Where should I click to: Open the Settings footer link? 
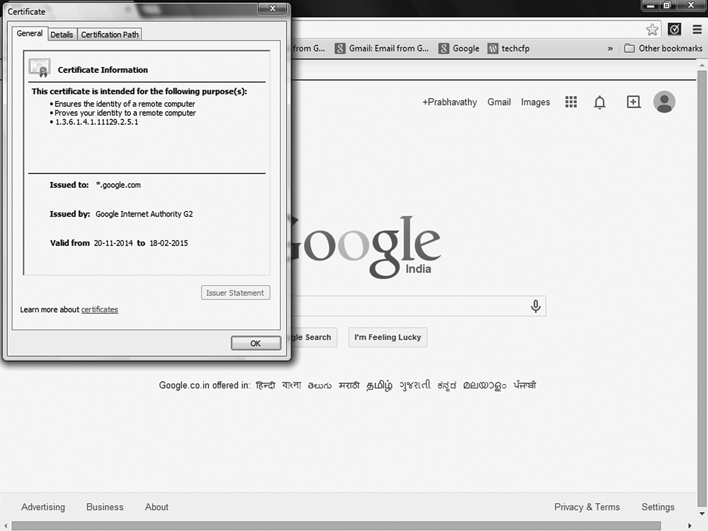coord(658,507)
